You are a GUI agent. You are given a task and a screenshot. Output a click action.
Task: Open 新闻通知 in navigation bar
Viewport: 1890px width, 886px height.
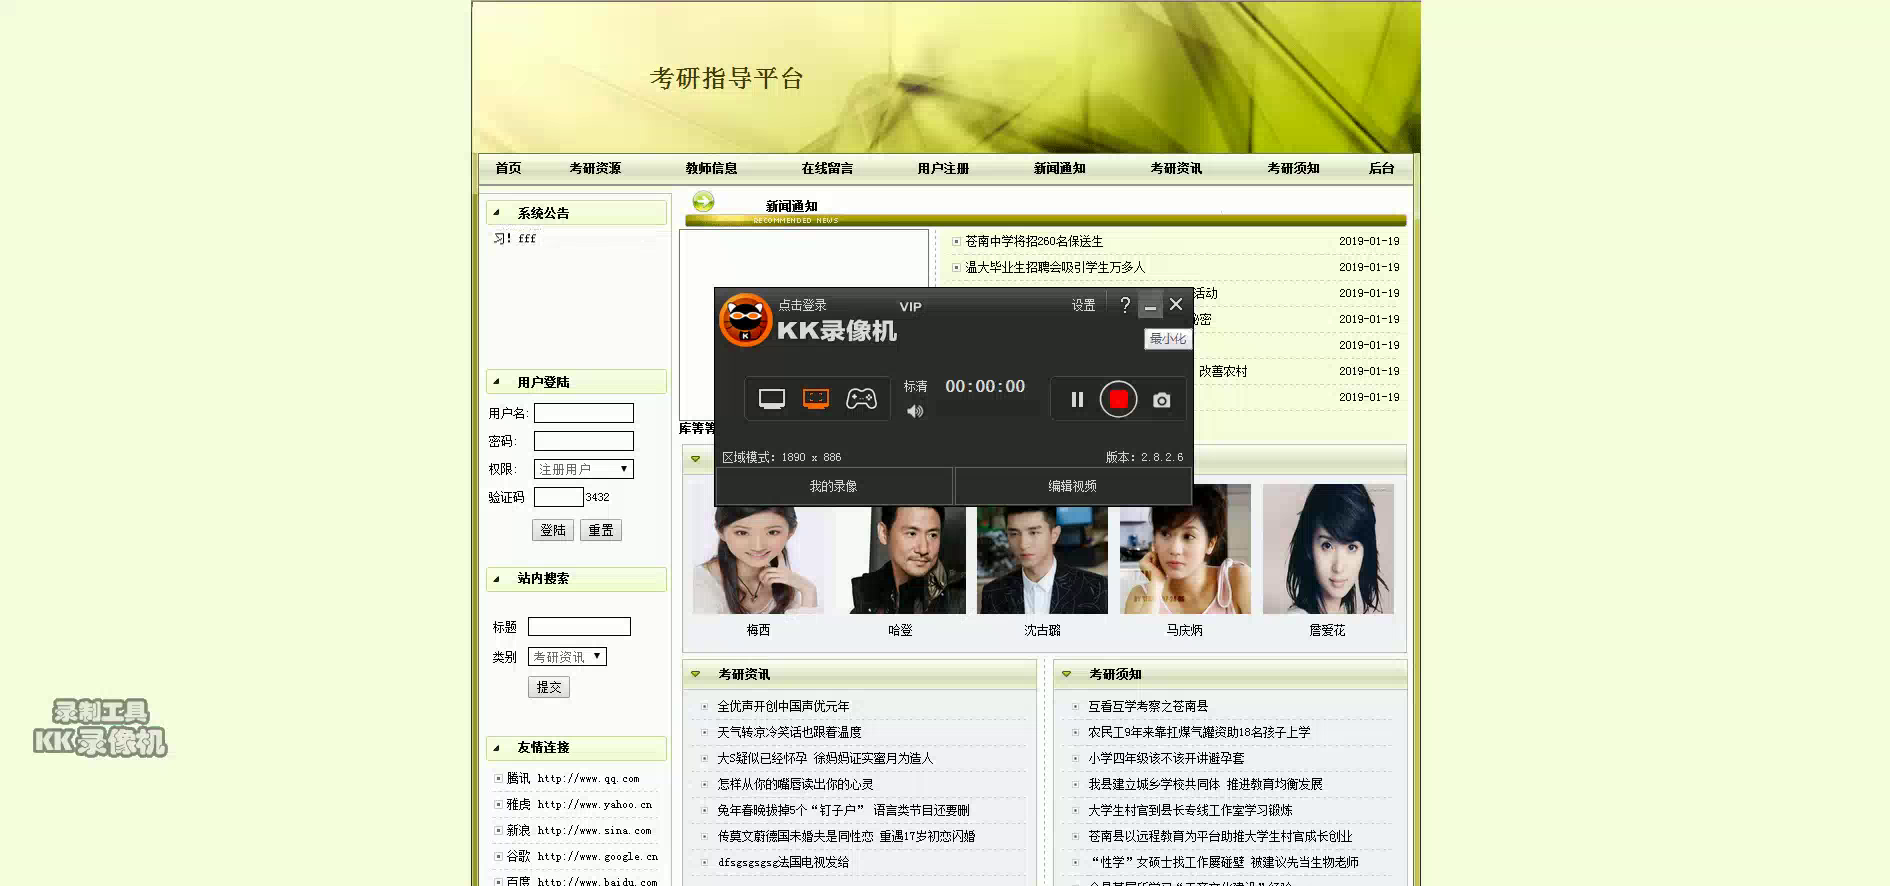click(1059, 168)
